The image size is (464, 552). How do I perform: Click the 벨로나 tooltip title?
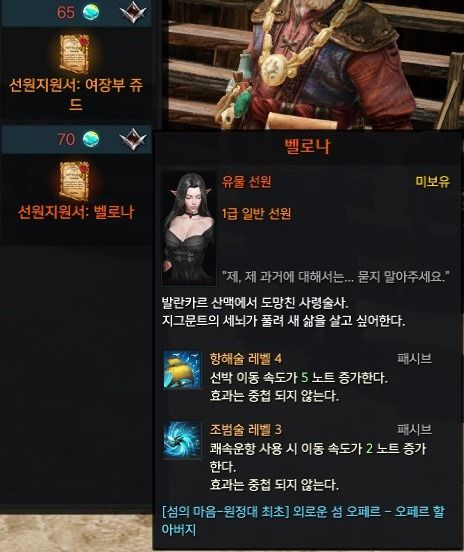307,146
